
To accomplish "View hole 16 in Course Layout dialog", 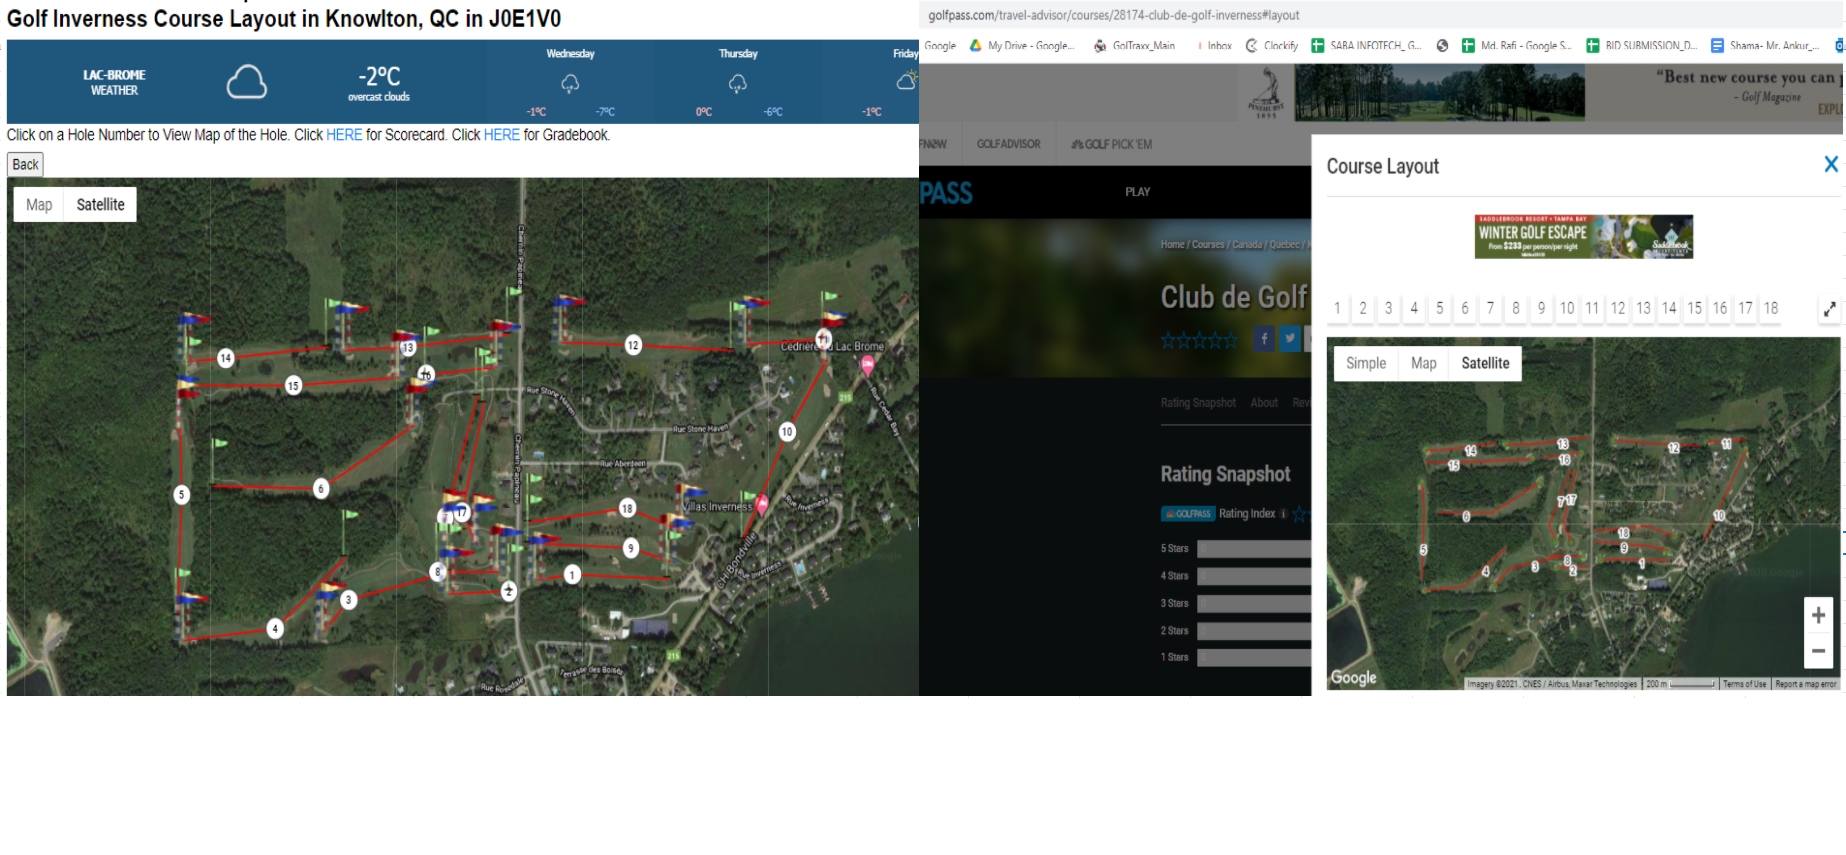I will [1720, 308].
